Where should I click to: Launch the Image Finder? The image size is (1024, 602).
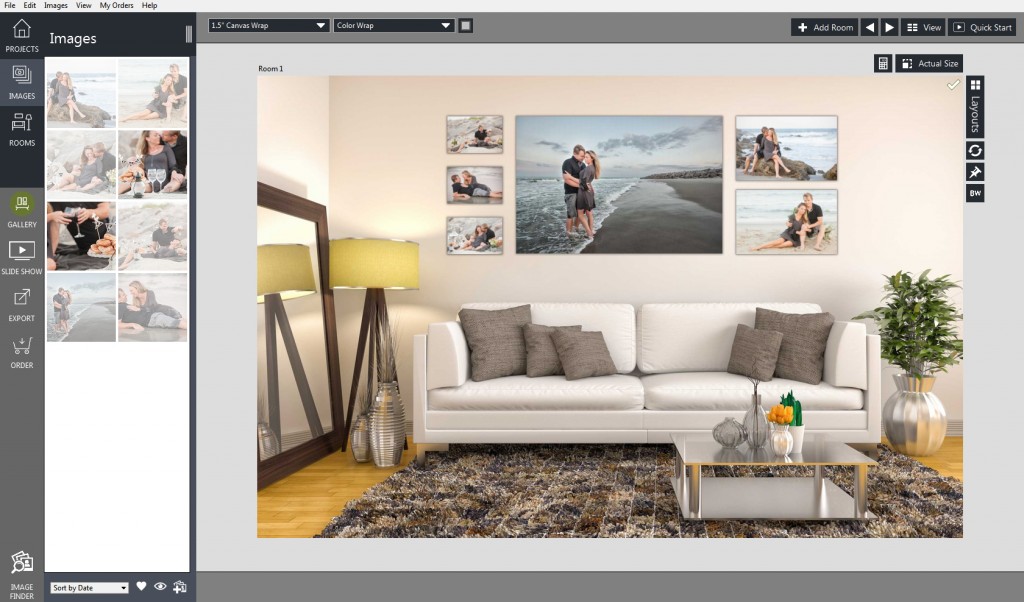(x=22, y=575)
